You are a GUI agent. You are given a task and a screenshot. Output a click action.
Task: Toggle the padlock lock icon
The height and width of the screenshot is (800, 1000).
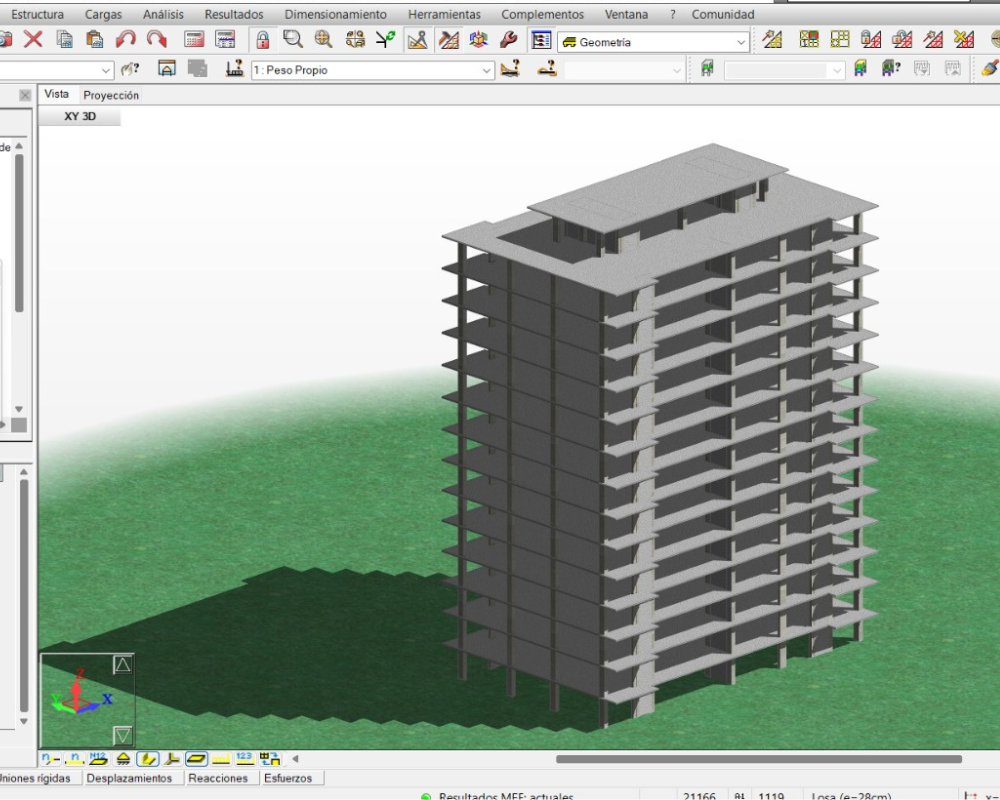[263, 40]
